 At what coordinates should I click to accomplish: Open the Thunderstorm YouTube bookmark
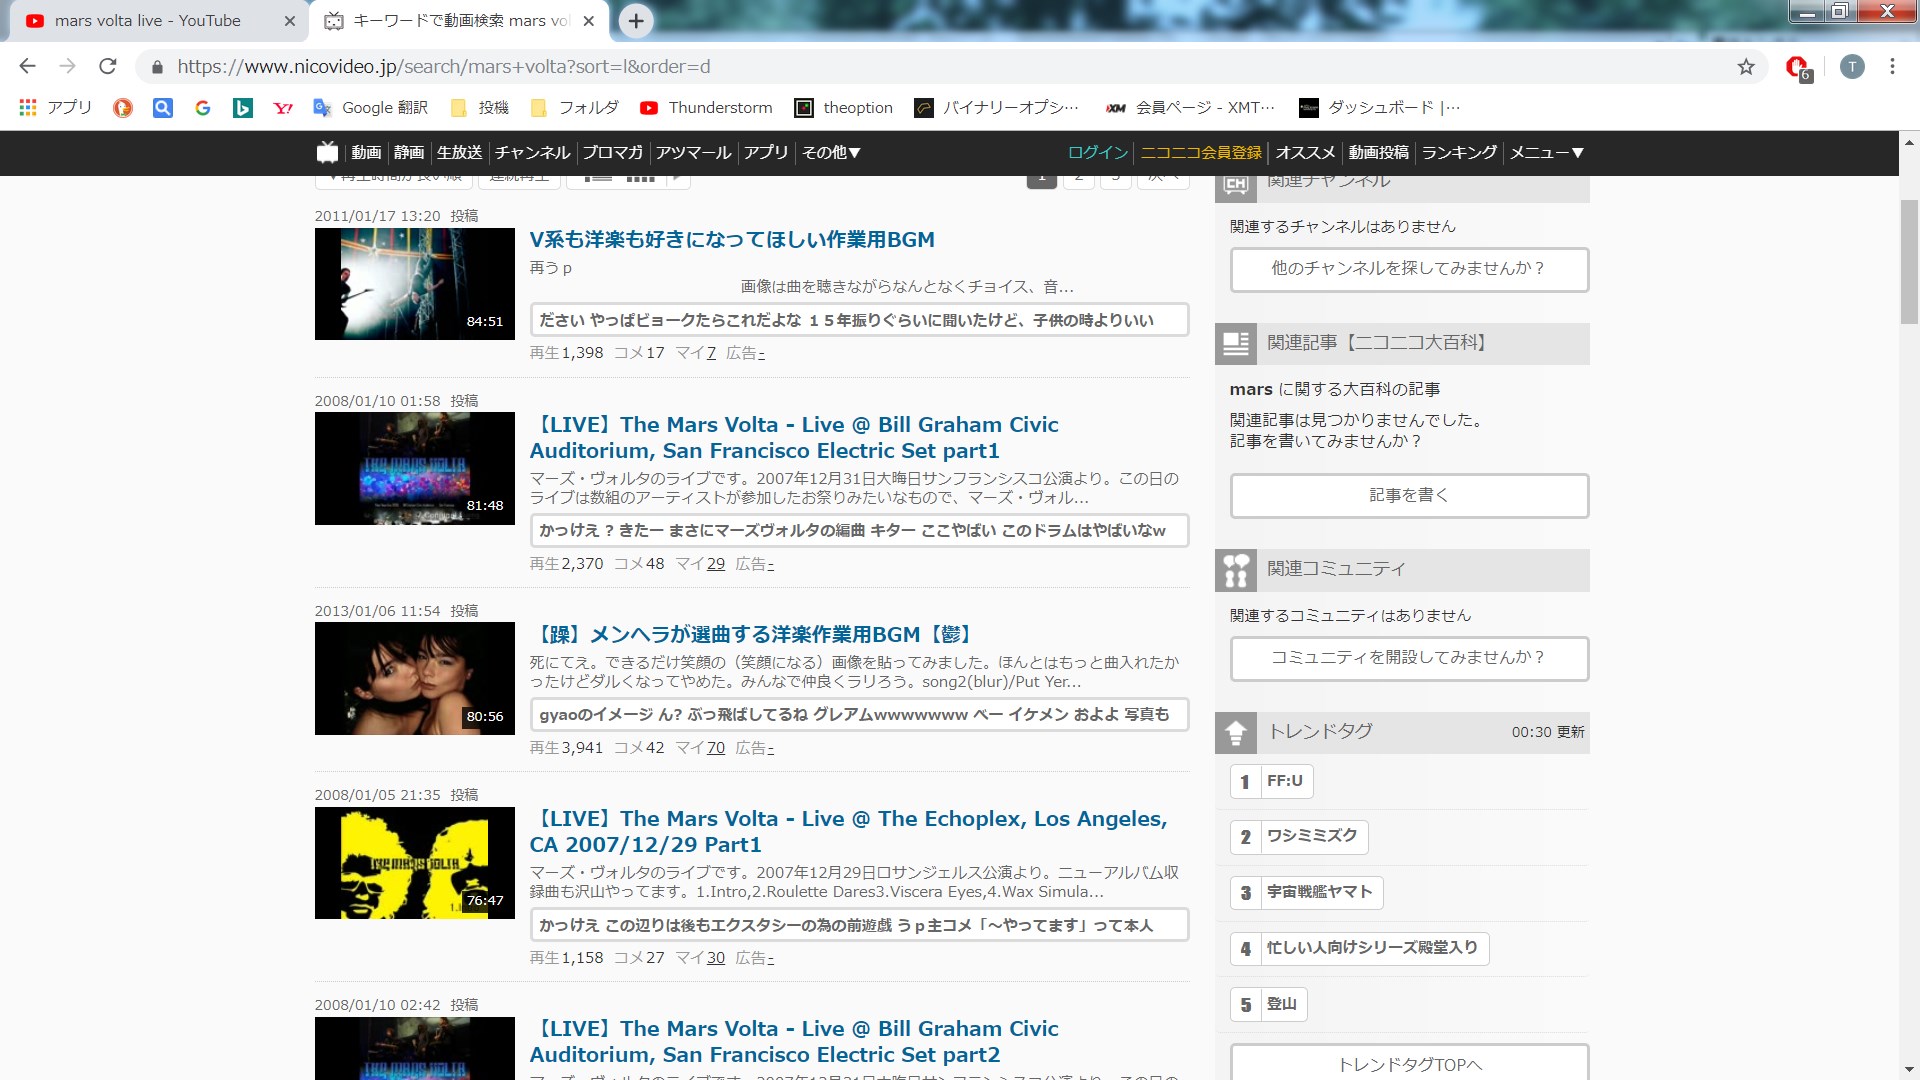706,108
